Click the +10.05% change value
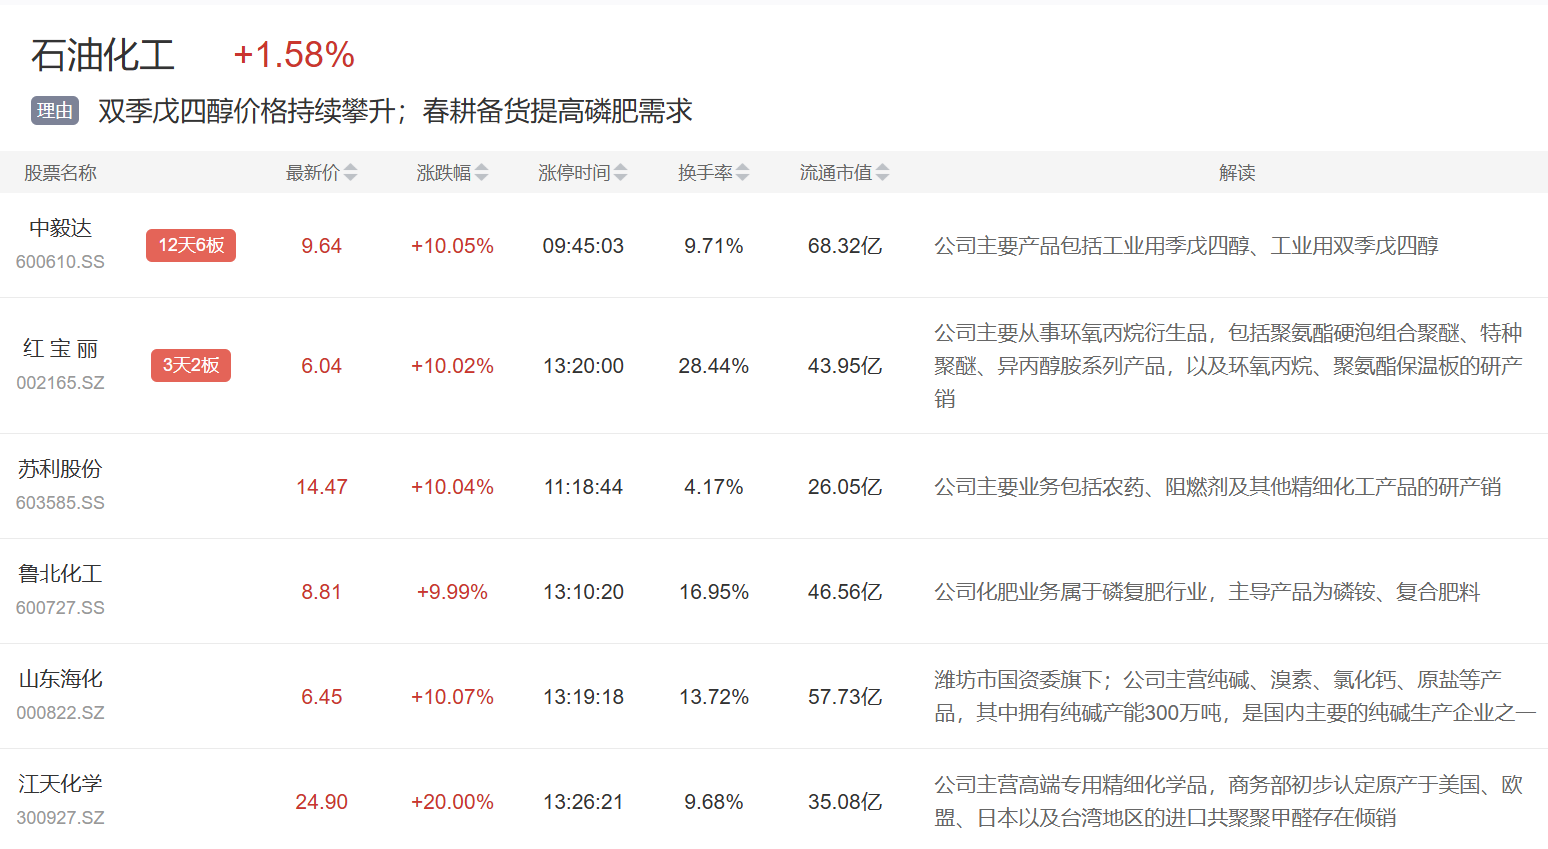1548x849 pixels. (452, 246)
